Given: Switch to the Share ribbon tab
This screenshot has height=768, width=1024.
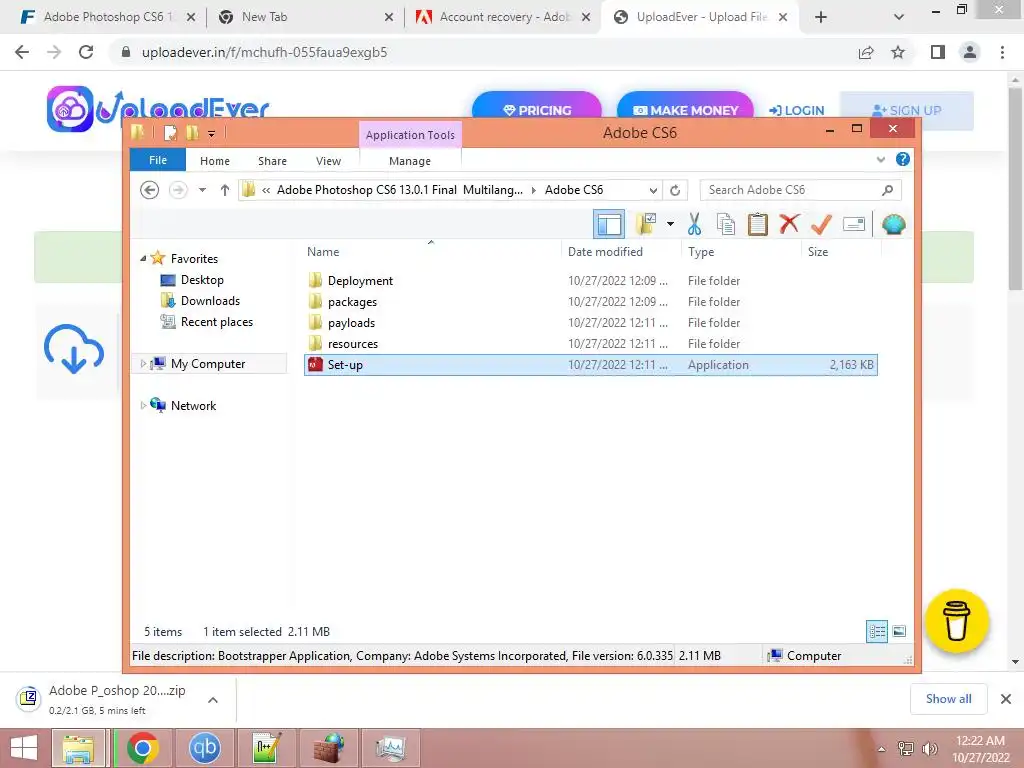Looking at the screenshot, I should pos(272,161).
